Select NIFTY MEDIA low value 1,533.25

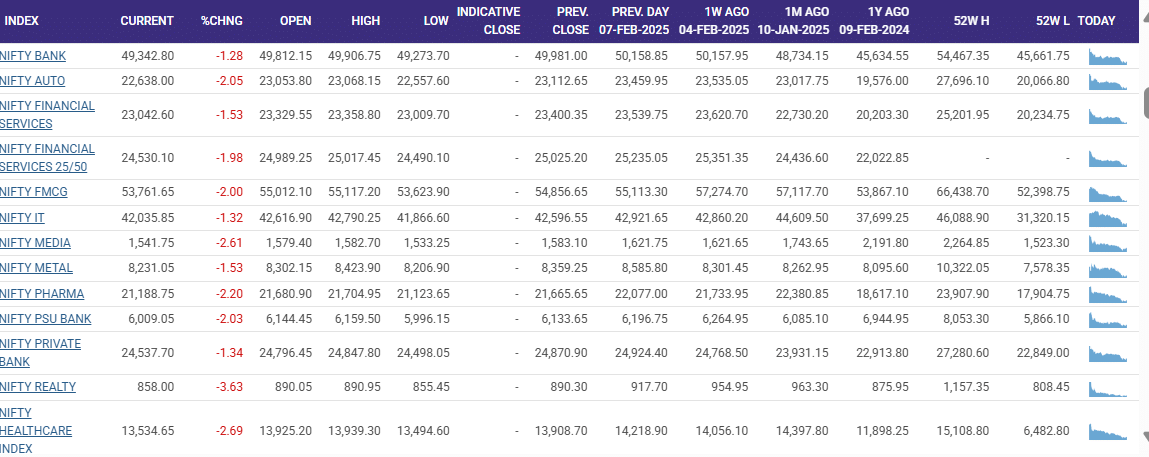[426, 242]
